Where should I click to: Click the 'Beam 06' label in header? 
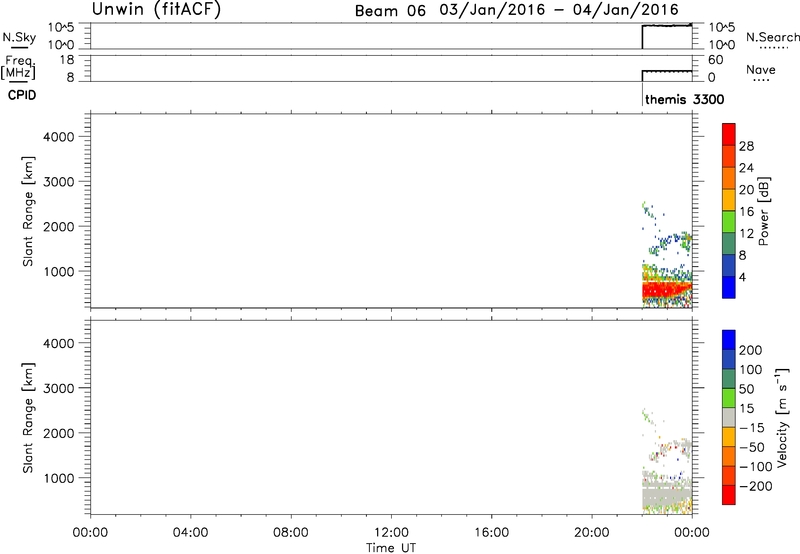pos(390,11)
